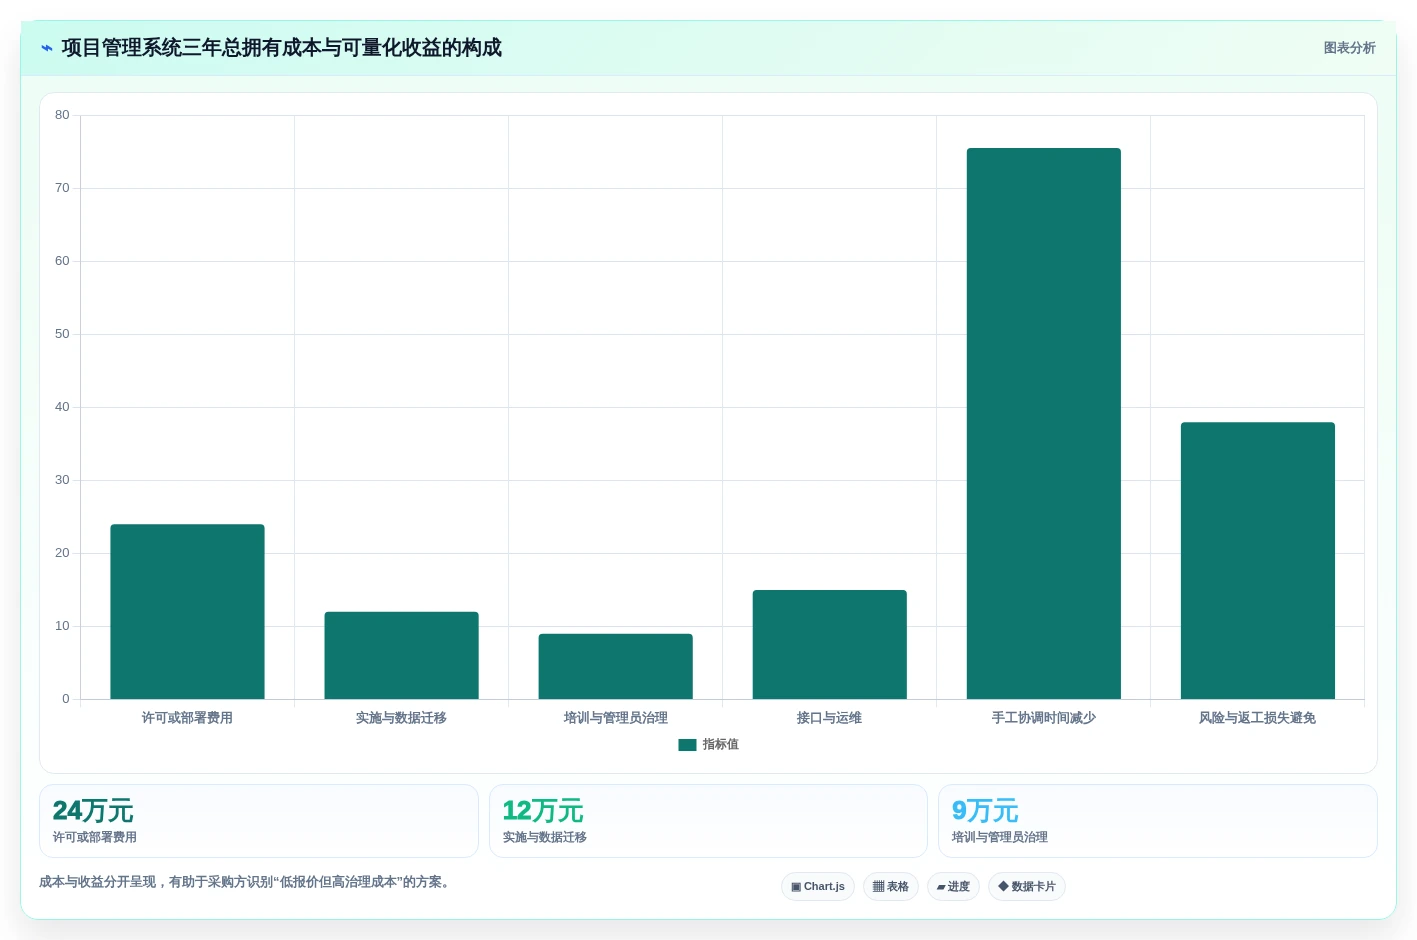
Task: Click the 许可或部署费用 bar in the chart
Action: pos(187,612)
